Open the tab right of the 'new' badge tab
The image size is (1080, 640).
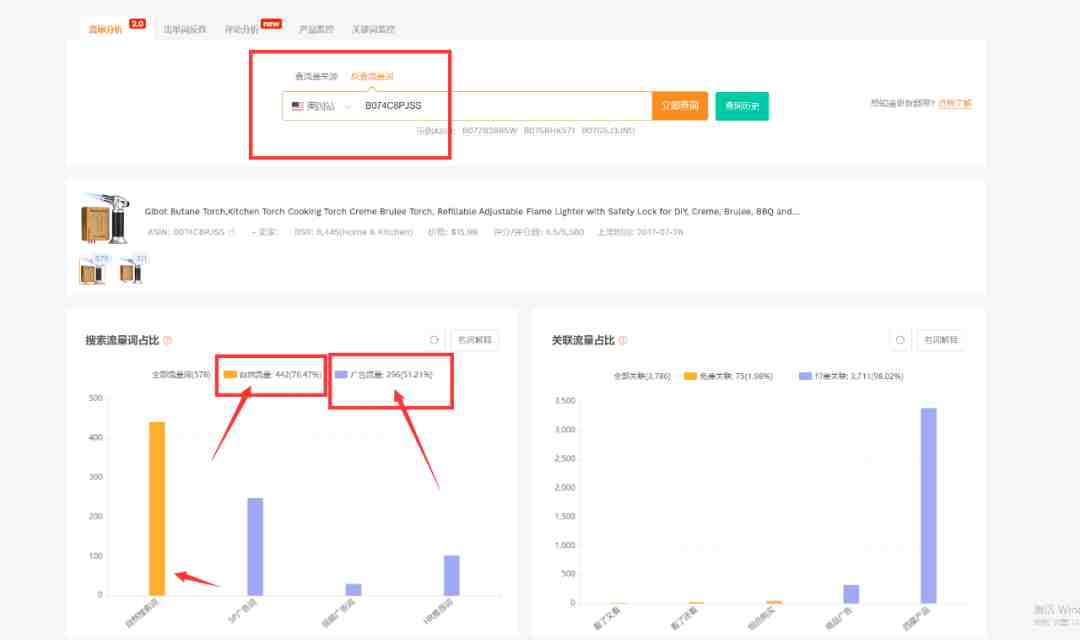click(316, 30)
